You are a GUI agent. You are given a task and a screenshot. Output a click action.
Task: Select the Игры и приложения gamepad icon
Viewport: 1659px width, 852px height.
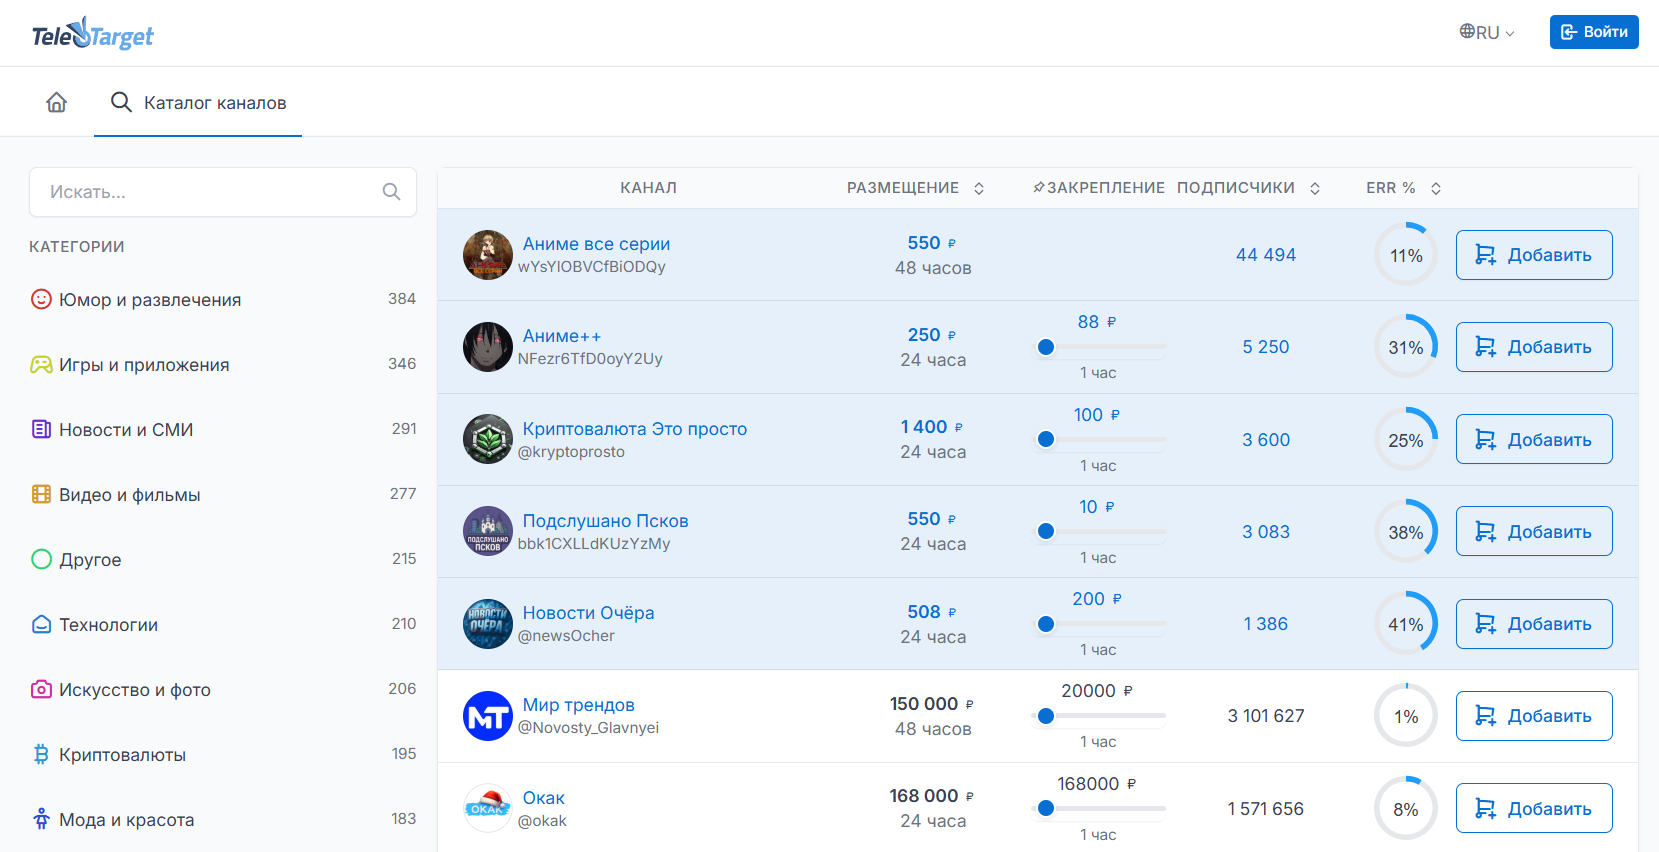41,364
